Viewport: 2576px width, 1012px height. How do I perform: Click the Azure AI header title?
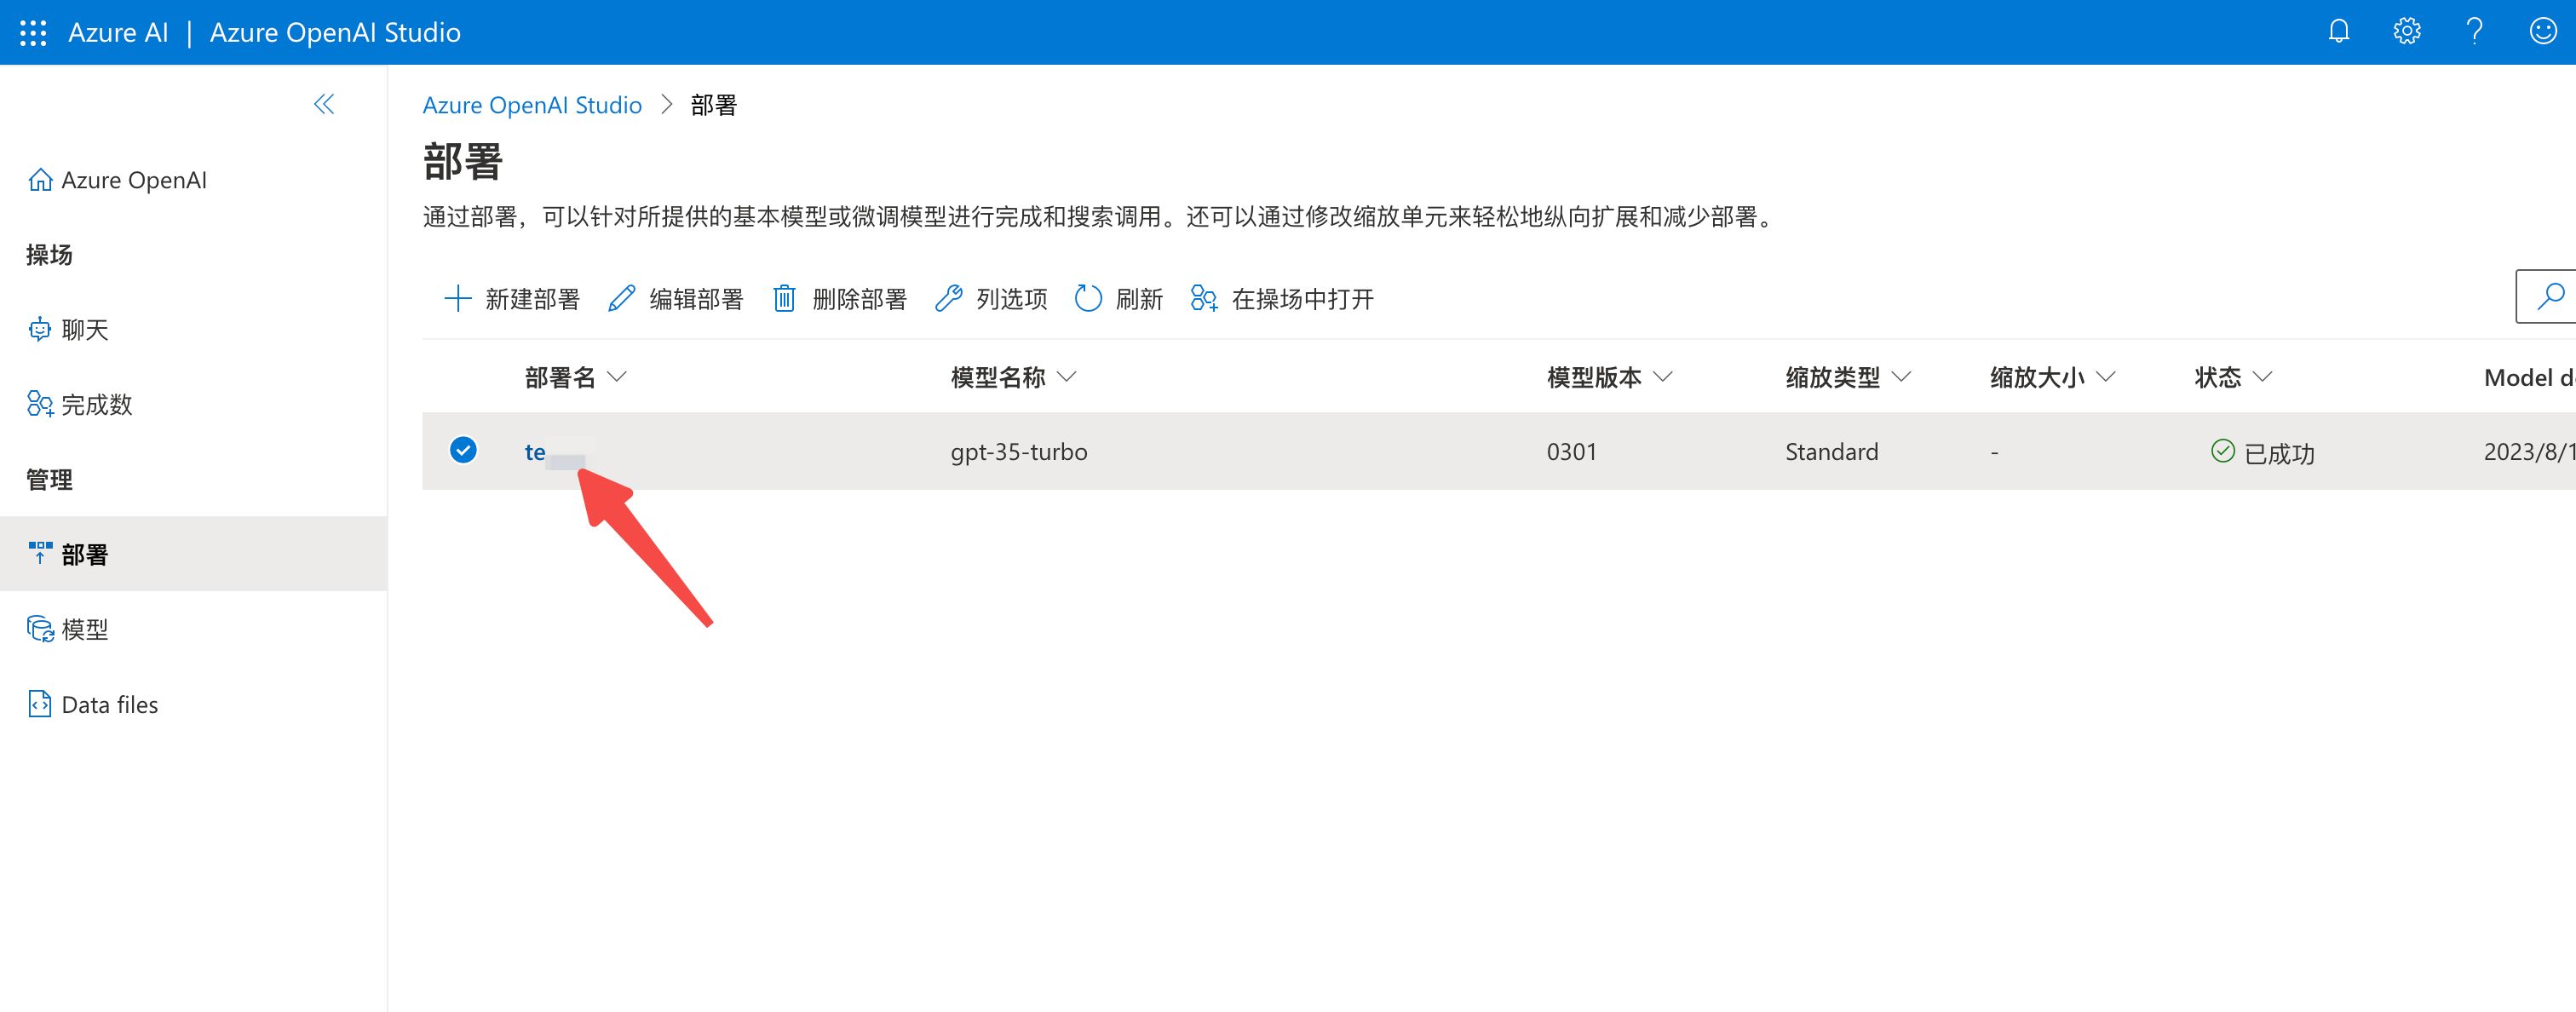[x=118, y=33]
